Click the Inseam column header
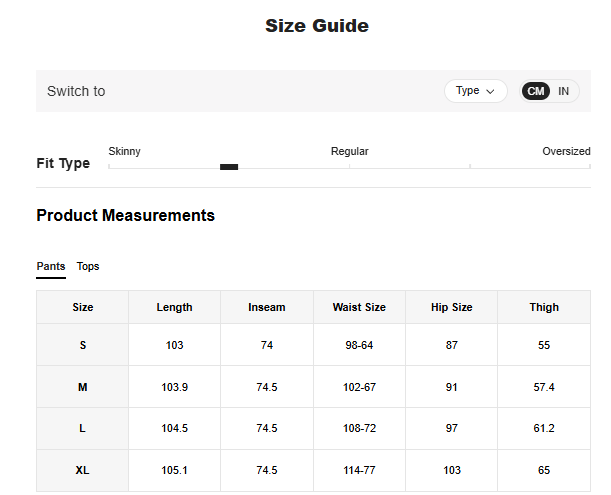This screenshot has width=611, height=495. (x=267, y=308)
